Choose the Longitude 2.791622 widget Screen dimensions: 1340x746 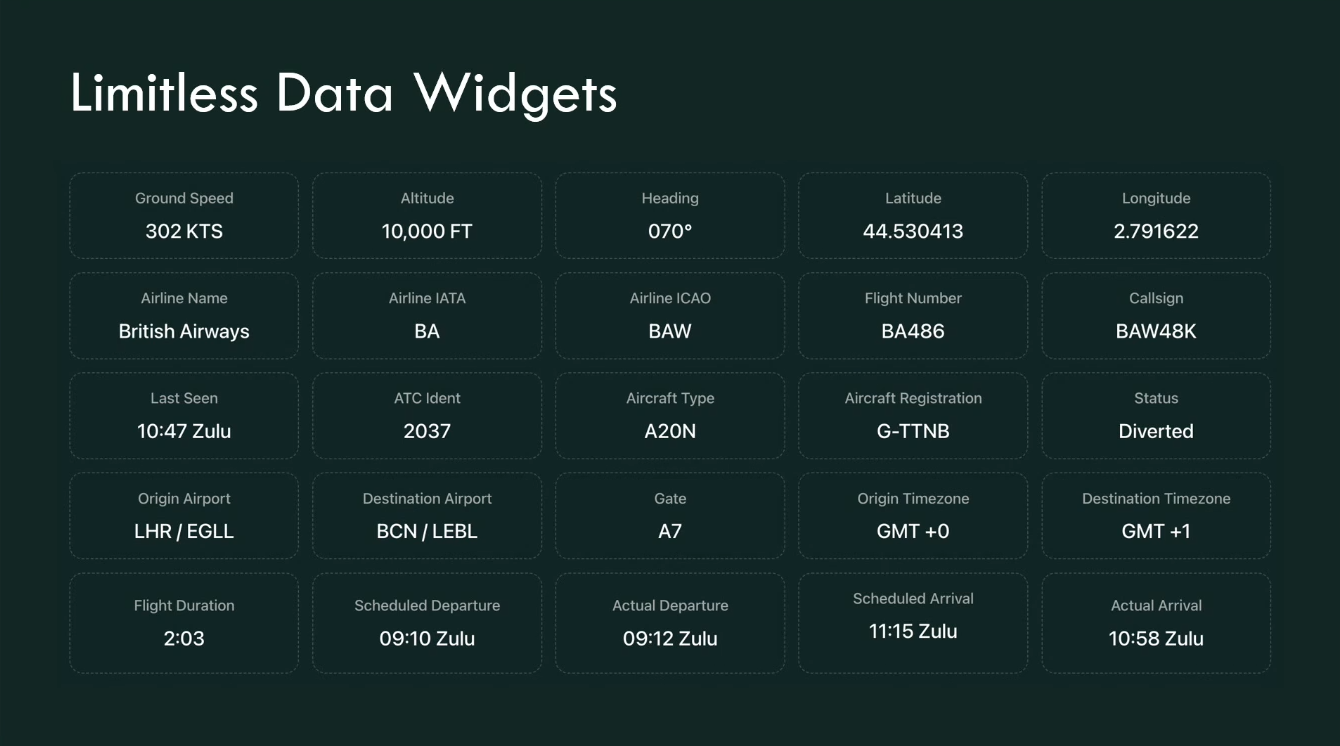[x=1156, y=216]
